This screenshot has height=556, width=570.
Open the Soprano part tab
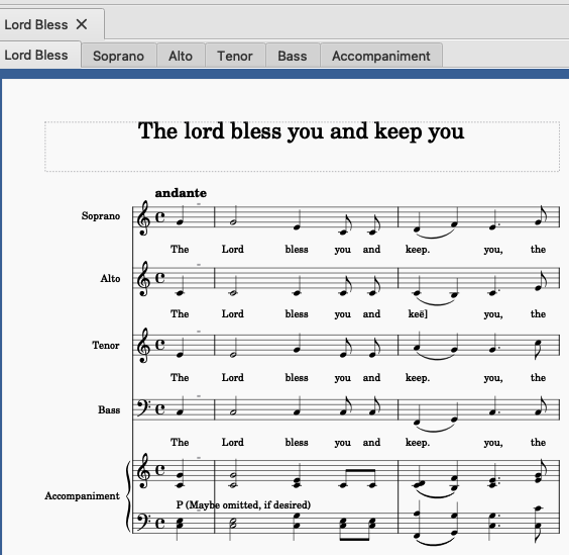coord(119,56)
